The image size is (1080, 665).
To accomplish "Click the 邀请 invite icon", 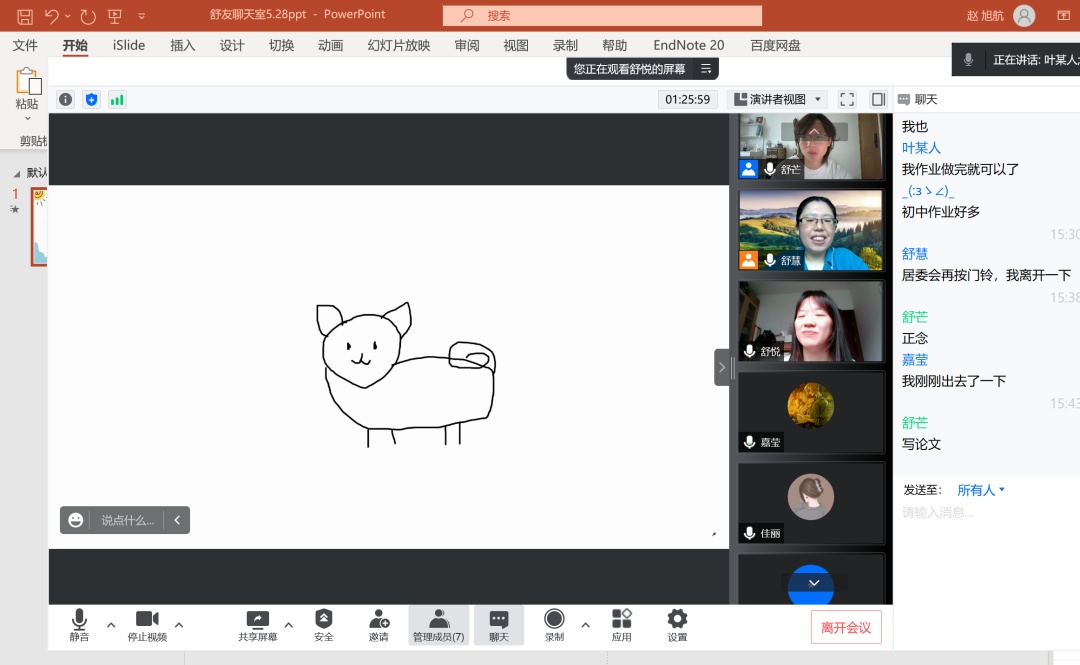I will click(x=379, y=624).
